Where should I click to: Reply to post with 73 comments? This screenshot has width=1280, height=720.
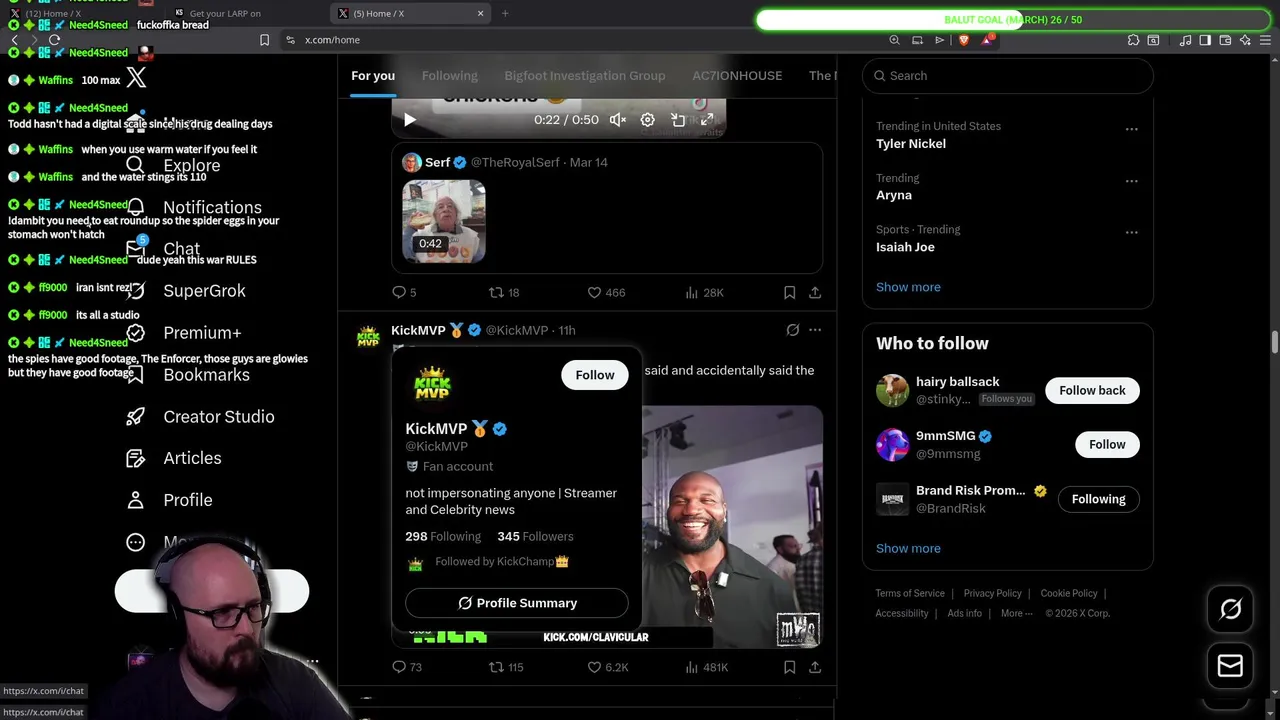(x=407, y=667)
